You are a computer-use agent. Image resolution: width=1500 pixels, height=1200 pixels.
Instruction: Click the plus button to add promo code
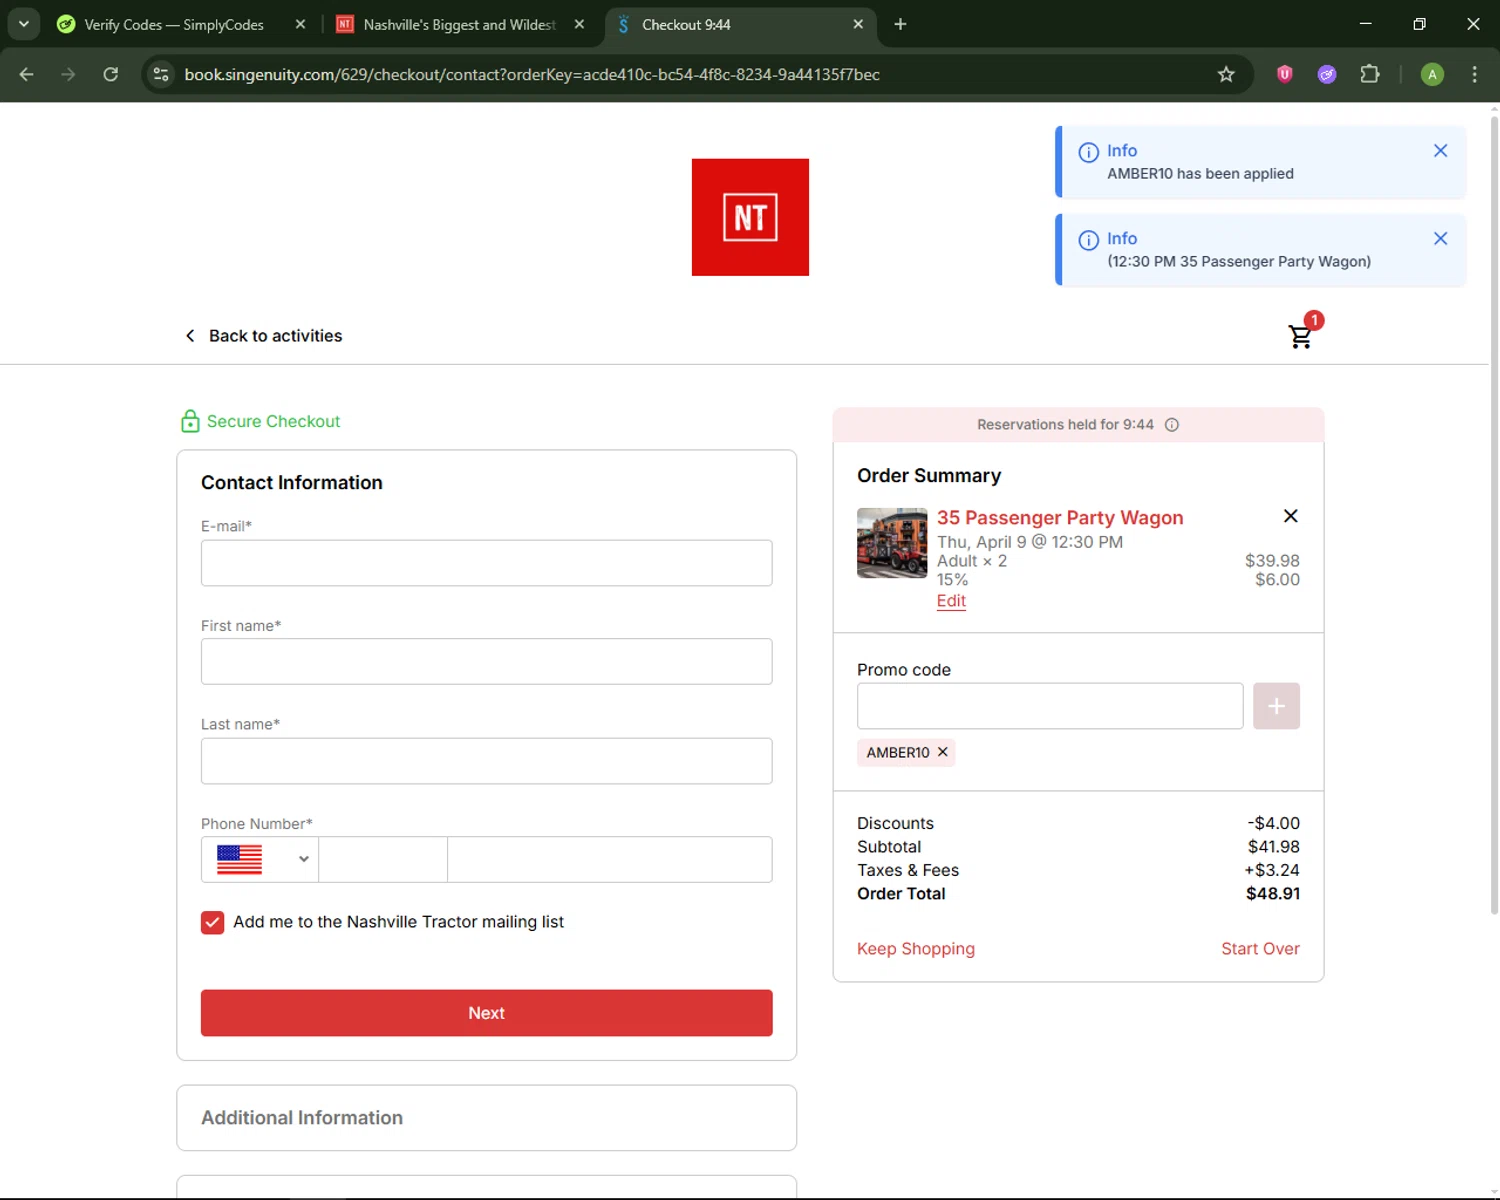point(1276,706)
